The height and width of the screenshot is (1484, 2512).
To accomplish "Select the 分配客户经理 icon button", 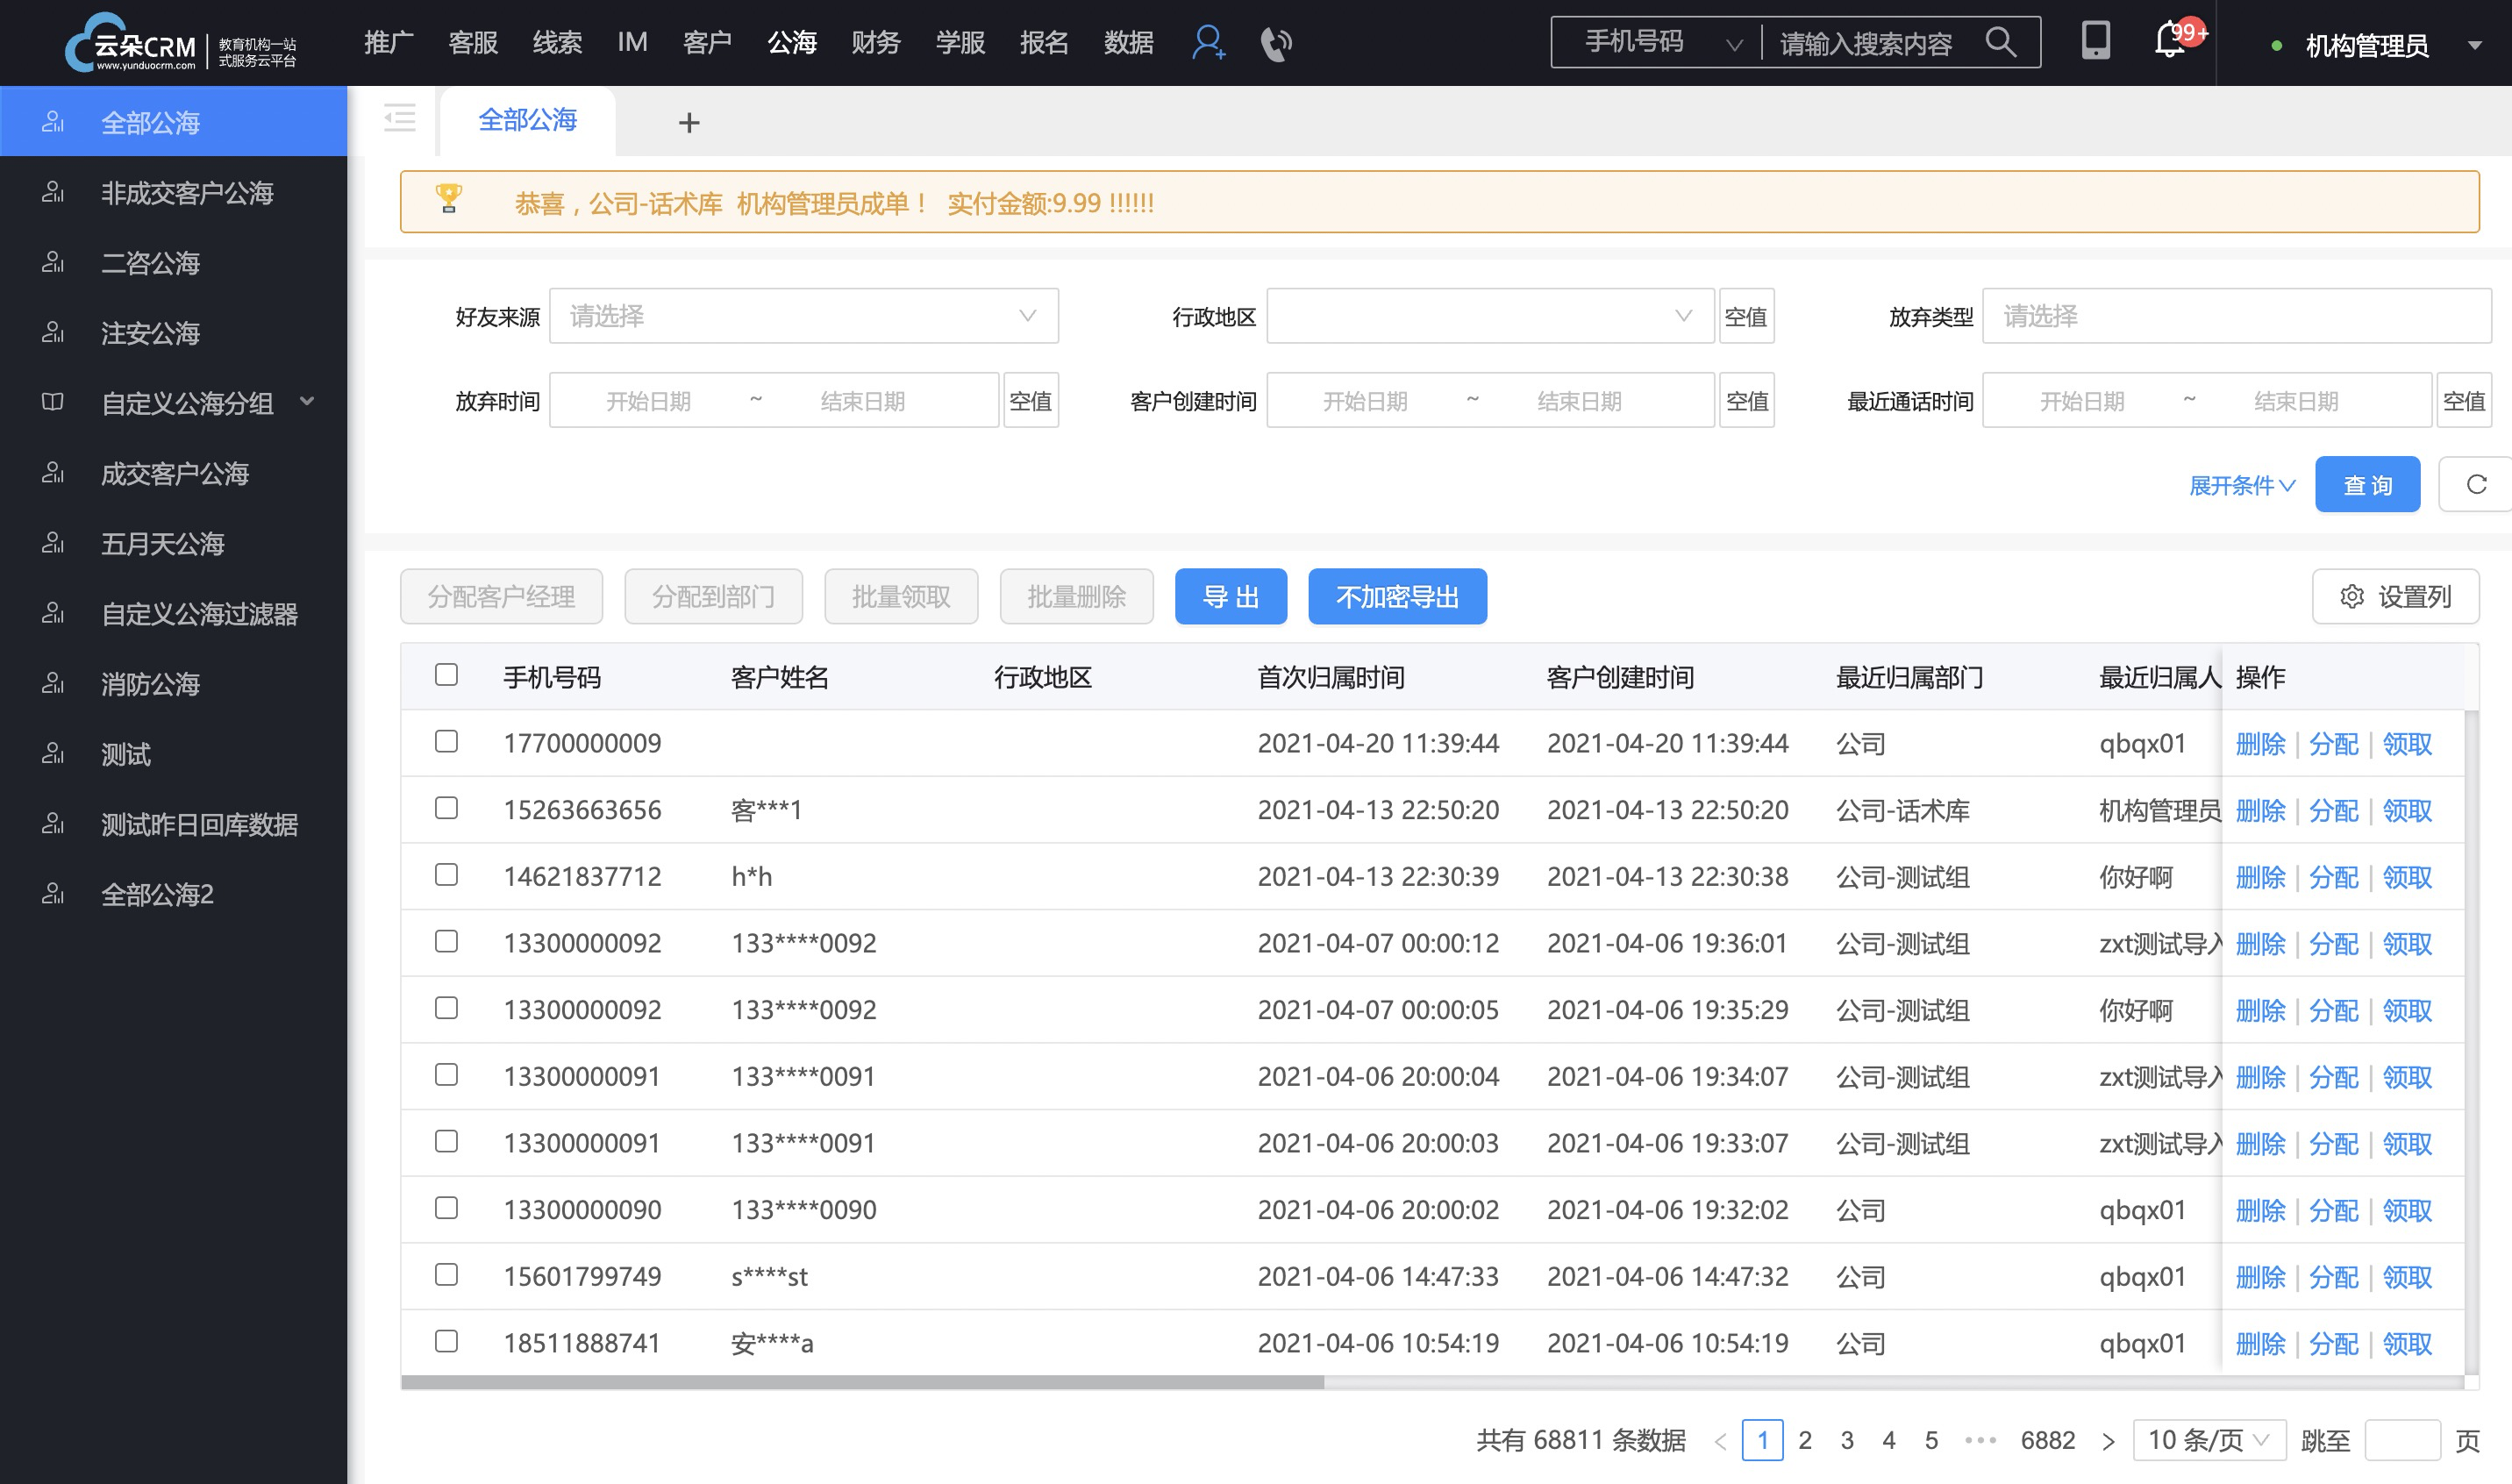I will tap(502, 597).
